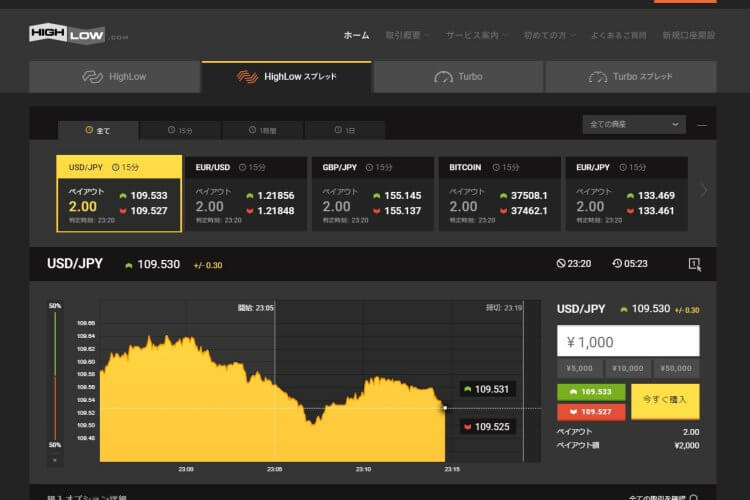
Task: Click the trader sentiment 50% gauge bar
Action: click(x=55, y=375)
